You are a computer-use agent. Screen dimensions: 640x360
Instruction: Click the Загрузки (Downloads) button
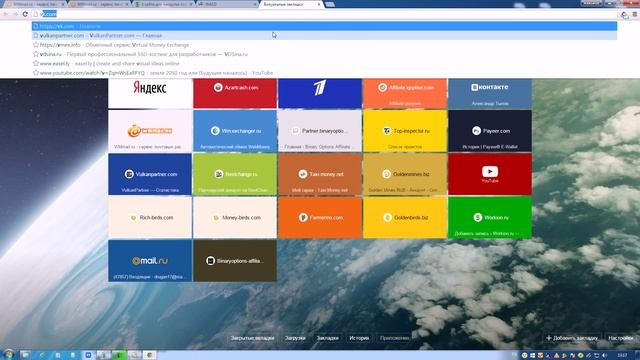[x=295, y=338]
